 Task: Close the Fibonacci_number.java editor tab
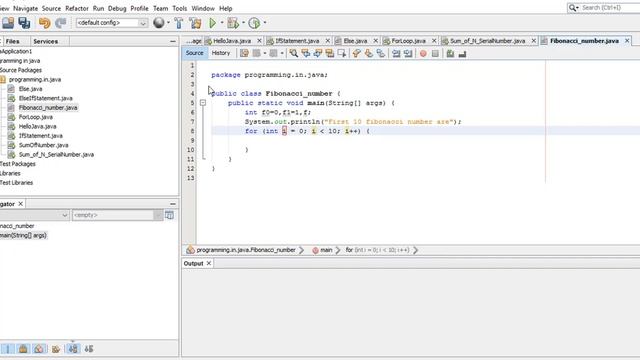[x=627, y=41]
